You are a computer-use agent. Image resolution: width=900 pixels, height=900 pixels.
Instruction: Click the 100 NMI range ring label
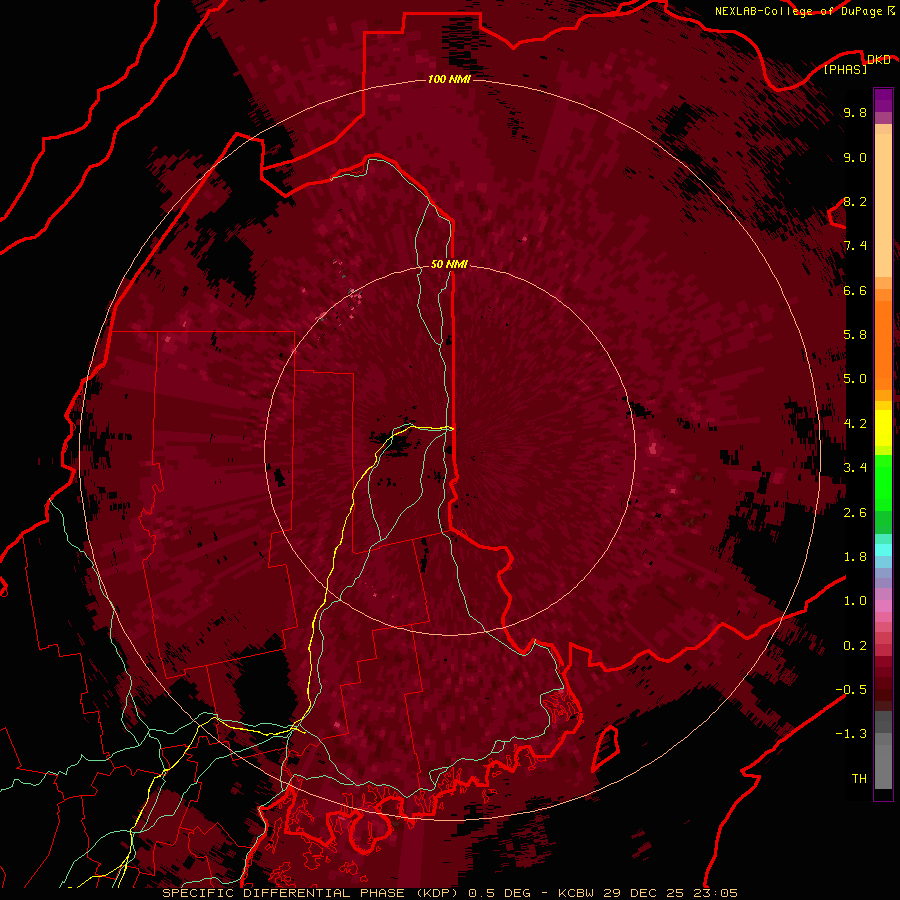pos(449,79)
